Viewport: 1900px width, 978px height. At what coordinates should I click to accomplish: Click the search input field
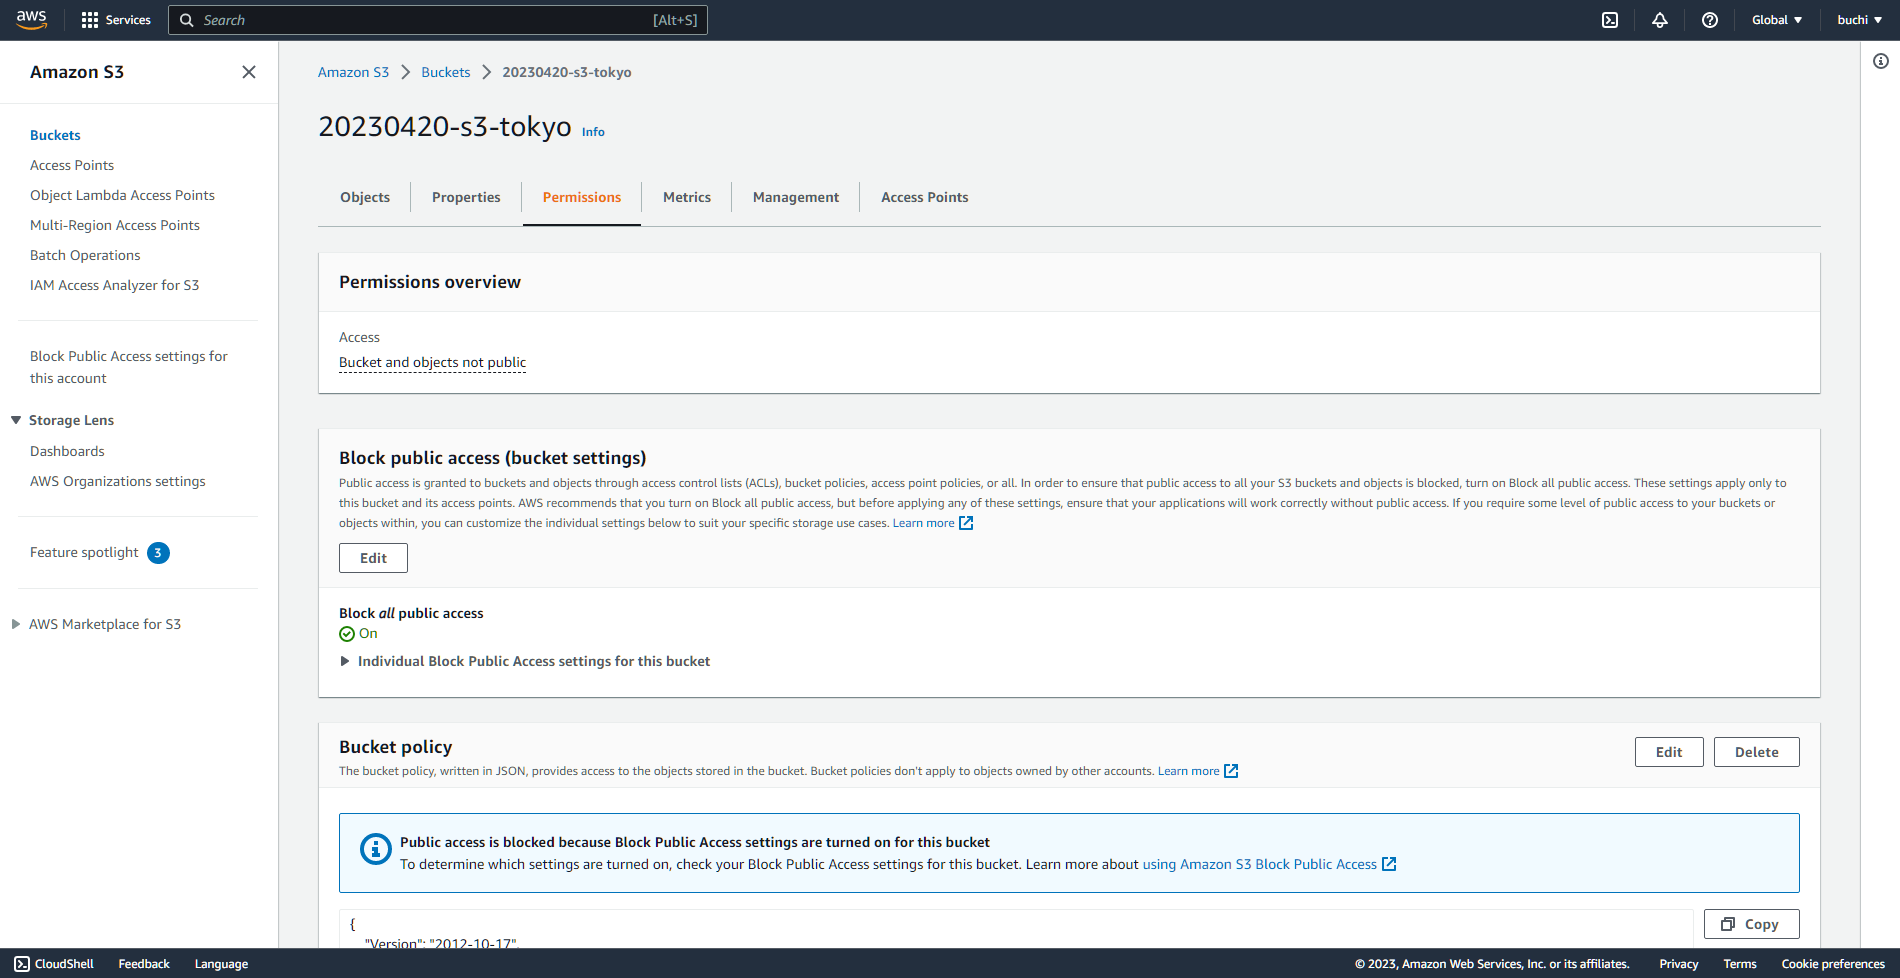click(437, 19)
